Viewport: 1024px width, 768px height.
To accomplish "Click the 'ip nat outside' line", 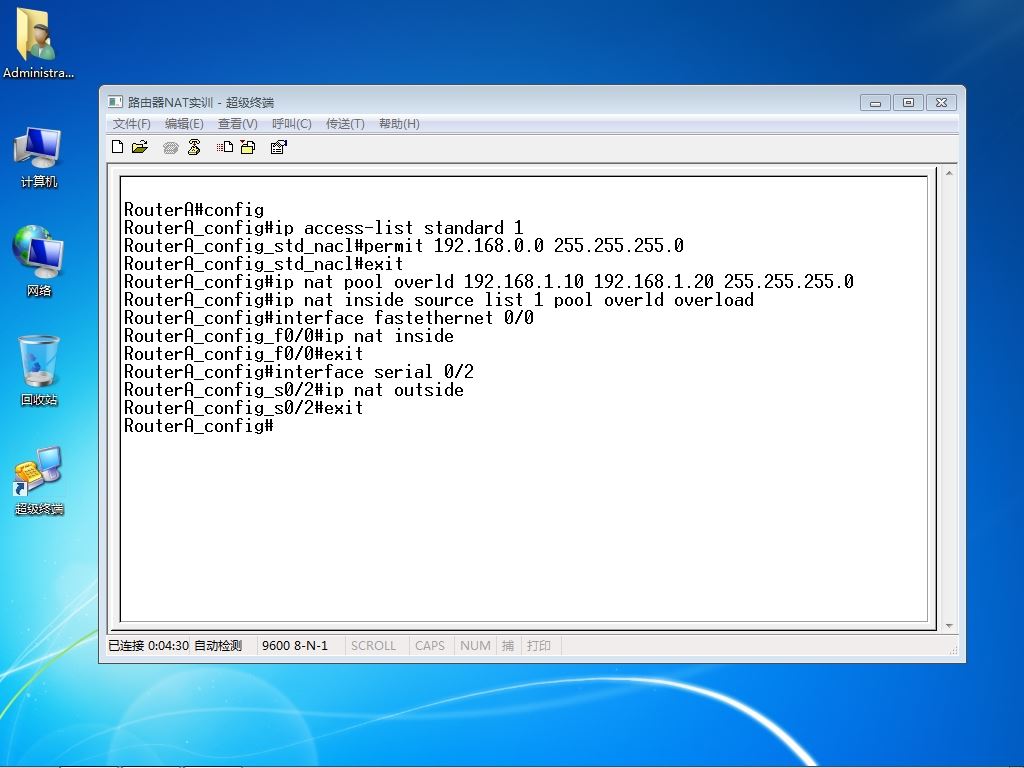I will [x=294, y=390].
